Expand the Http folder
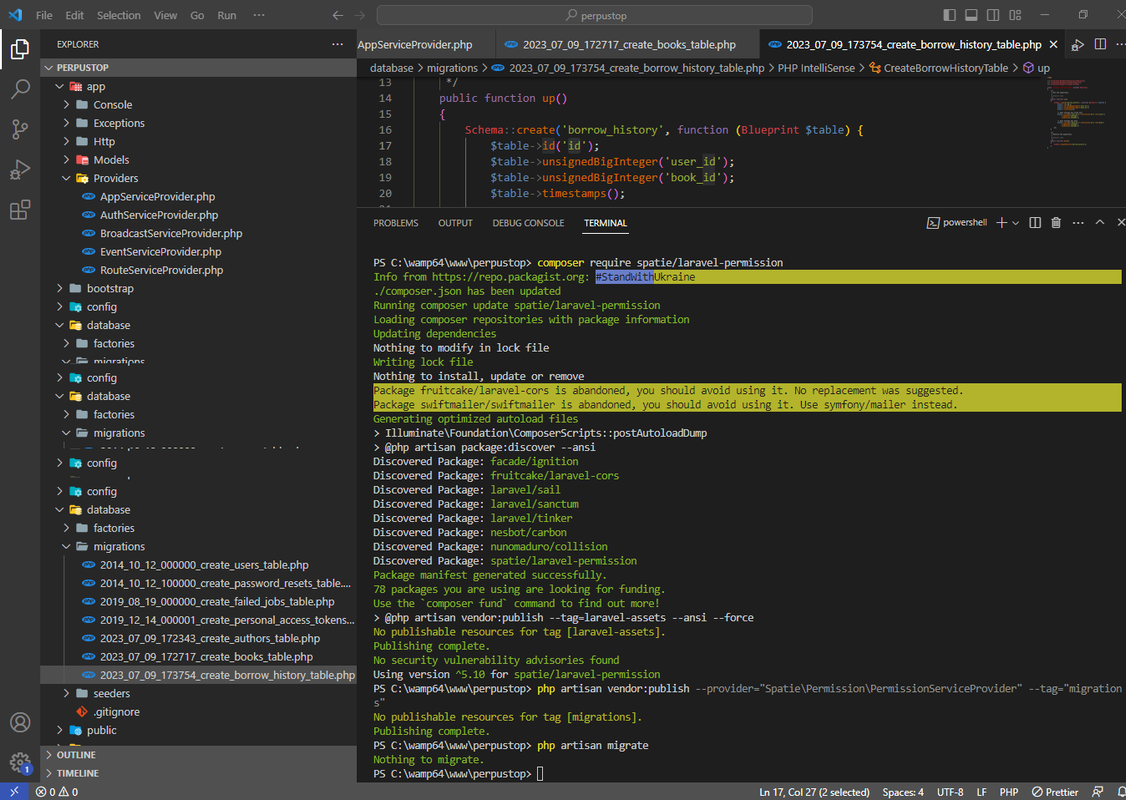This screenshot has height=800, width=1126. [198, 141]
